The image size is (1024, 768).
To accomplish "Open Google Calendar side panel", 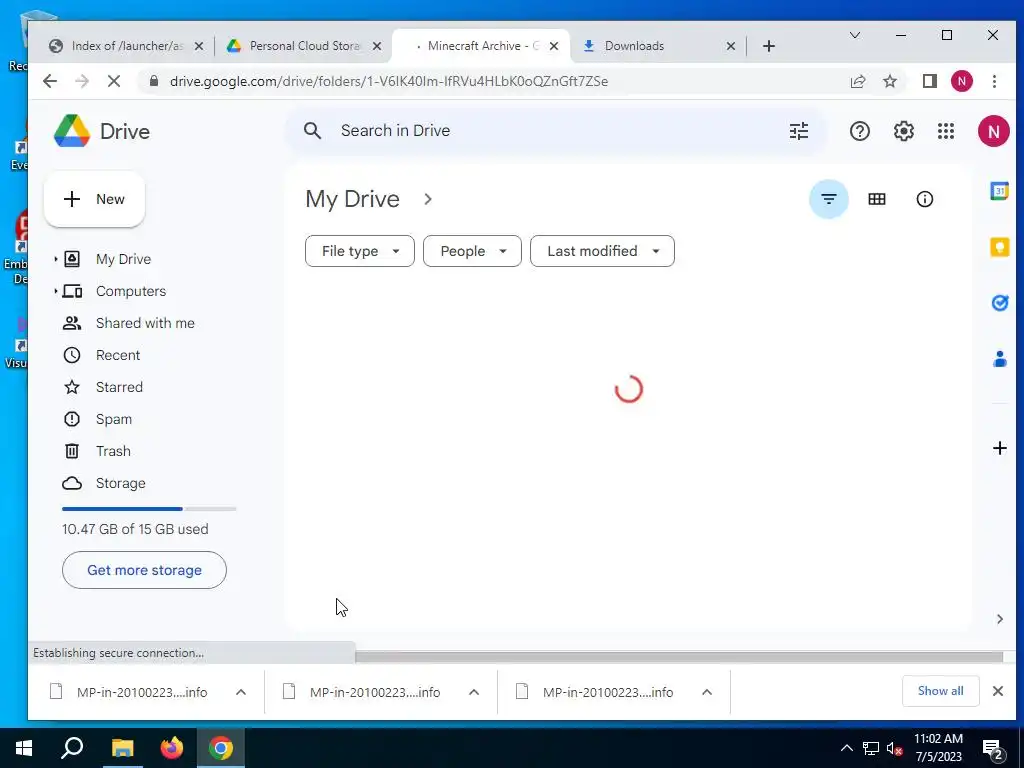I will [999, 191].
